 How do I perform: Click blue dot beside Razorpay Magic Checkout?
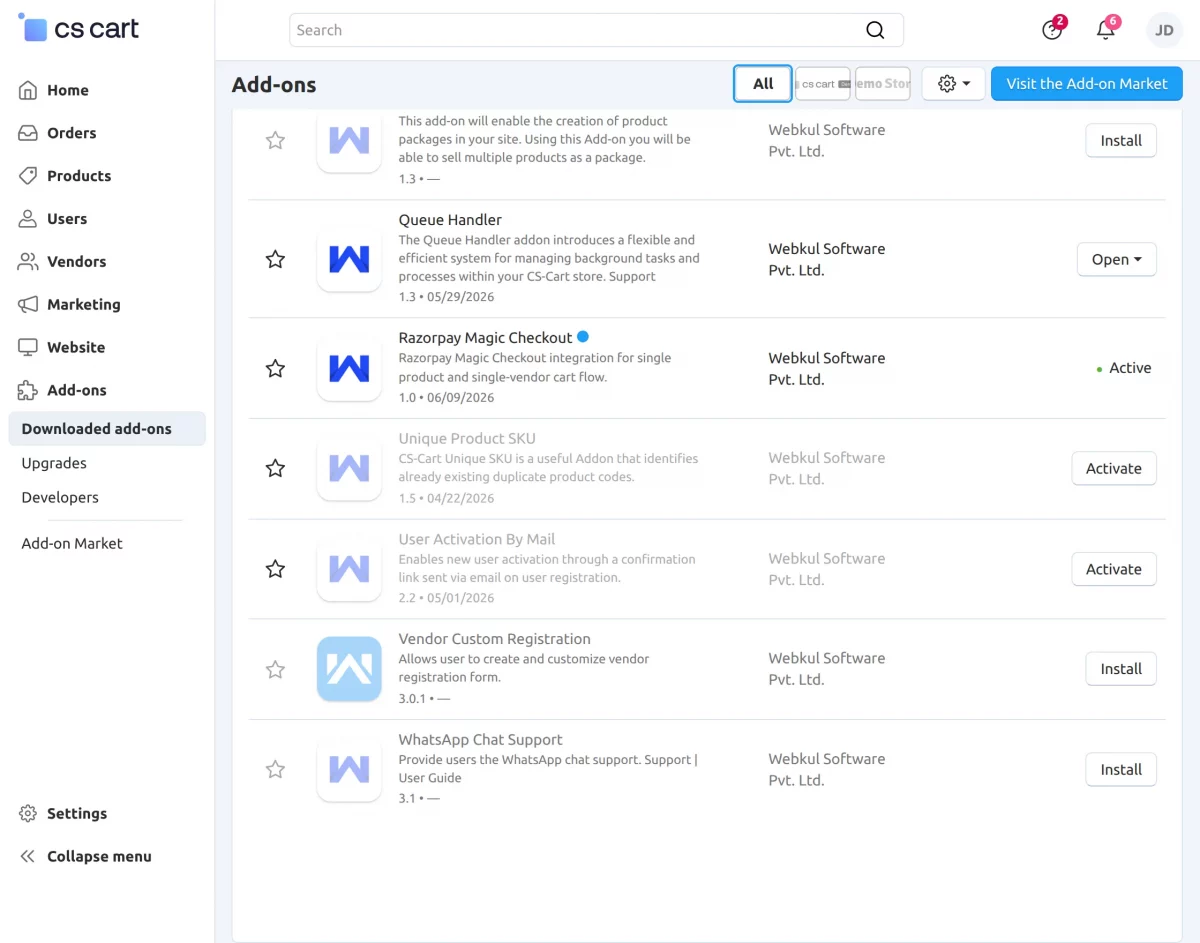point(583,337)
